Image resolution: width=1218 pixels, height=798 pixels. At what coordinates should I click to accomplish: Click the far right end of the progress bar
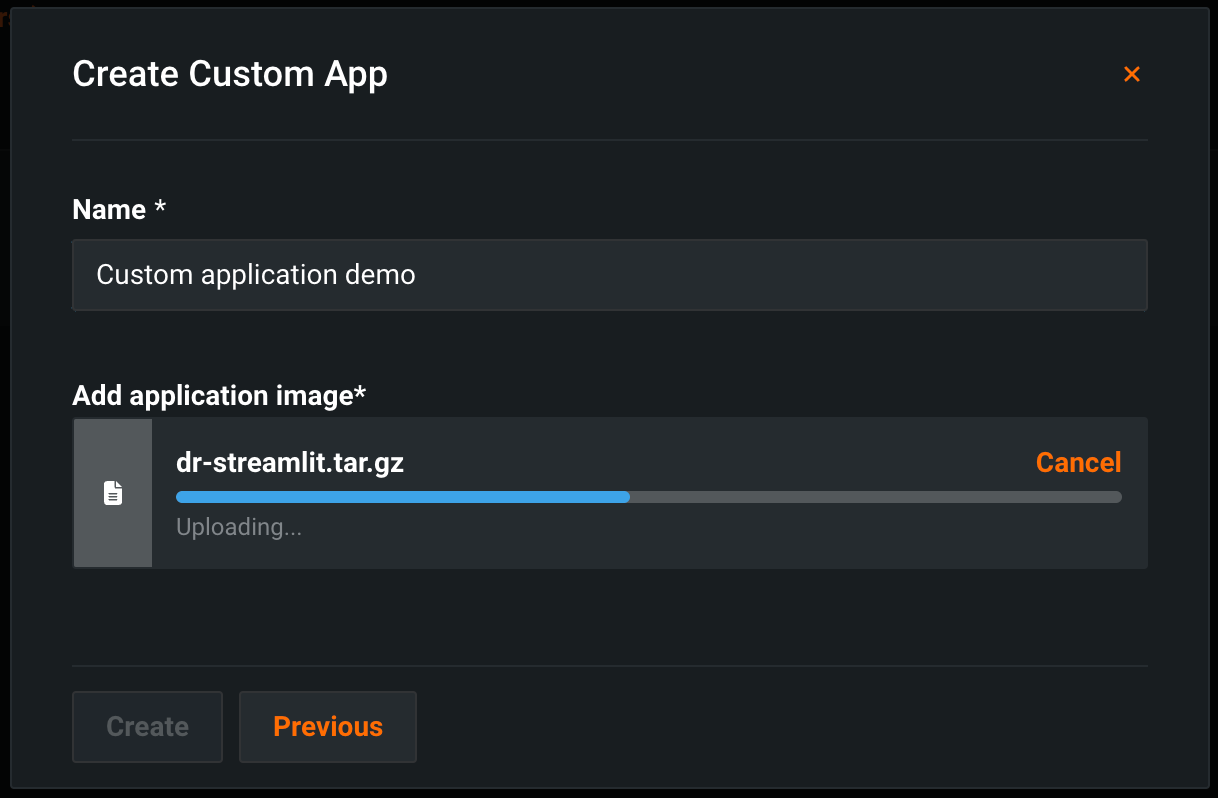[1116, 496]
